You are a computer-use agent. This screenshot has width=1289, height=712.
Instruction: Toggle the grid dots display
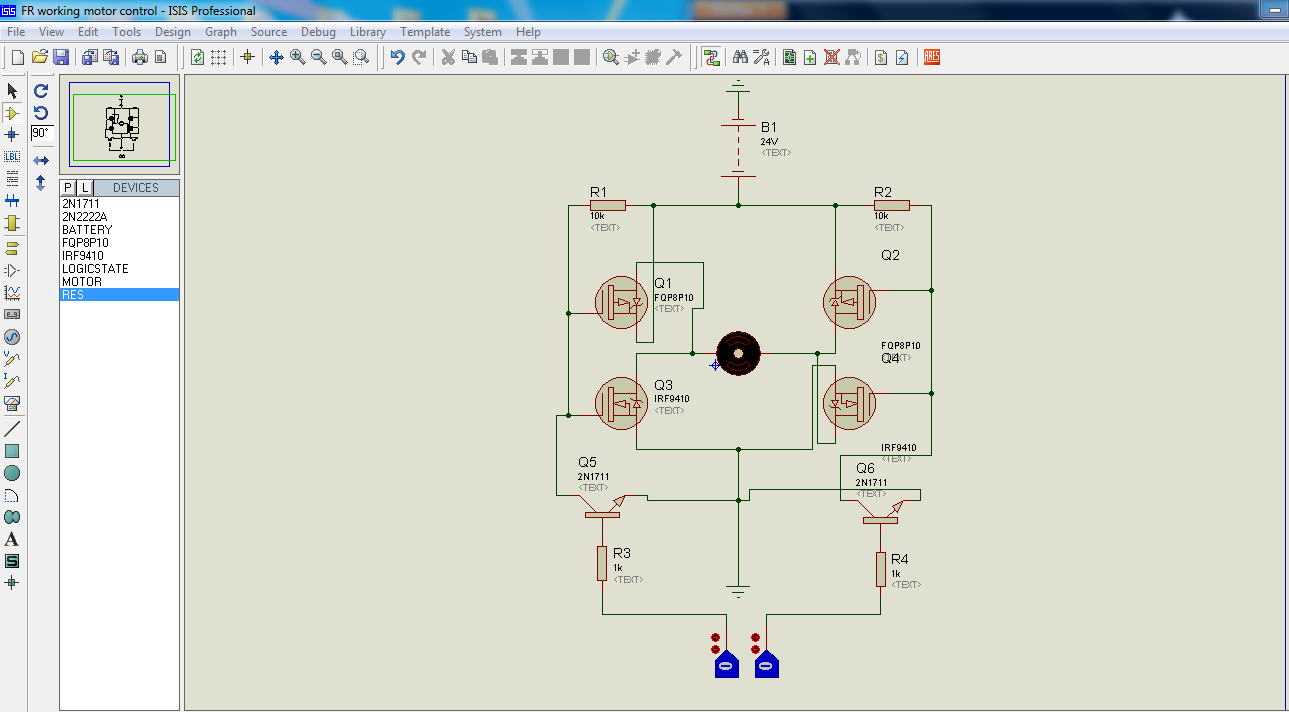pyautogui.click(x=218, y=57)
